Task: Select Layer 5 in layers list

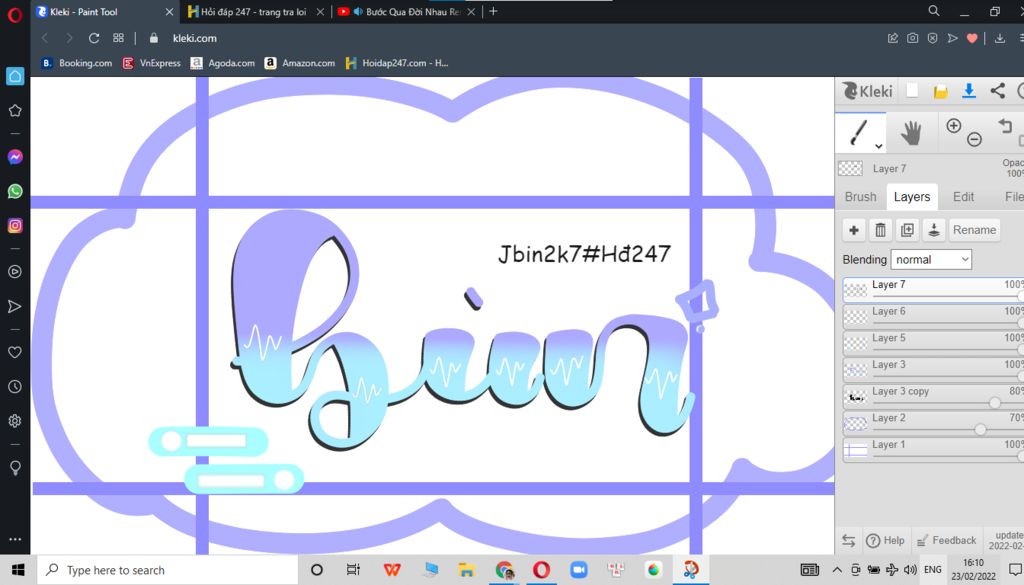Action: [x=933, y=343]
